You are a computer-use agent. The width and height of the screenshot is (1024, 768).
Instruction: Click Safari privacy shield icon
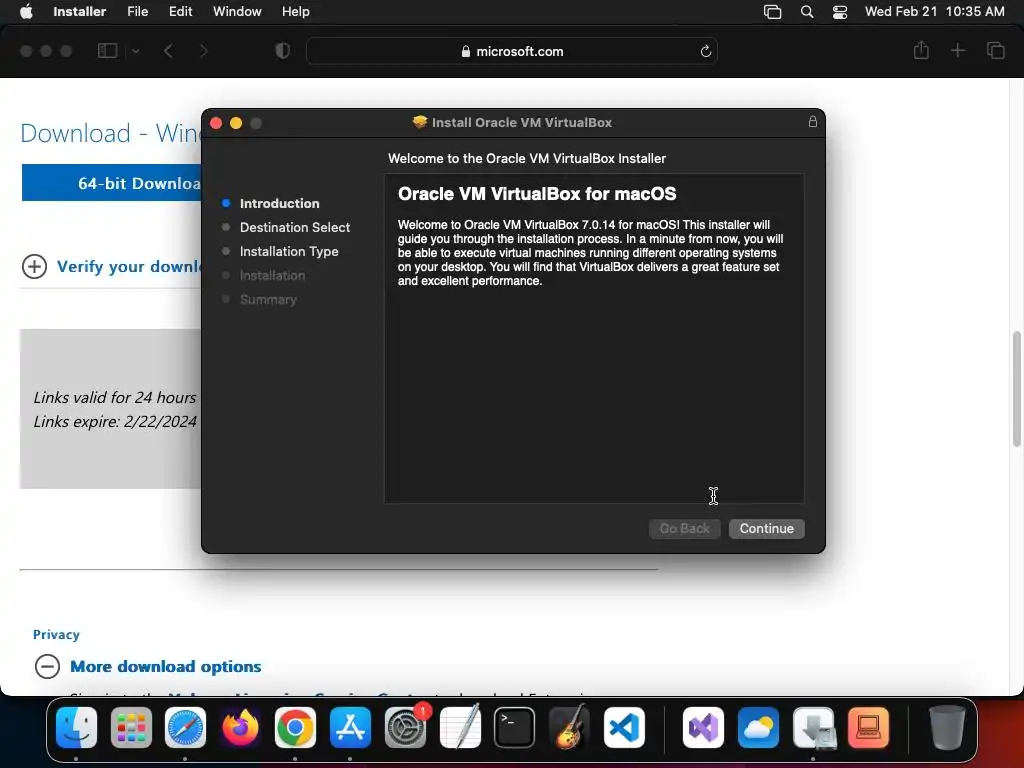point(282,51)
